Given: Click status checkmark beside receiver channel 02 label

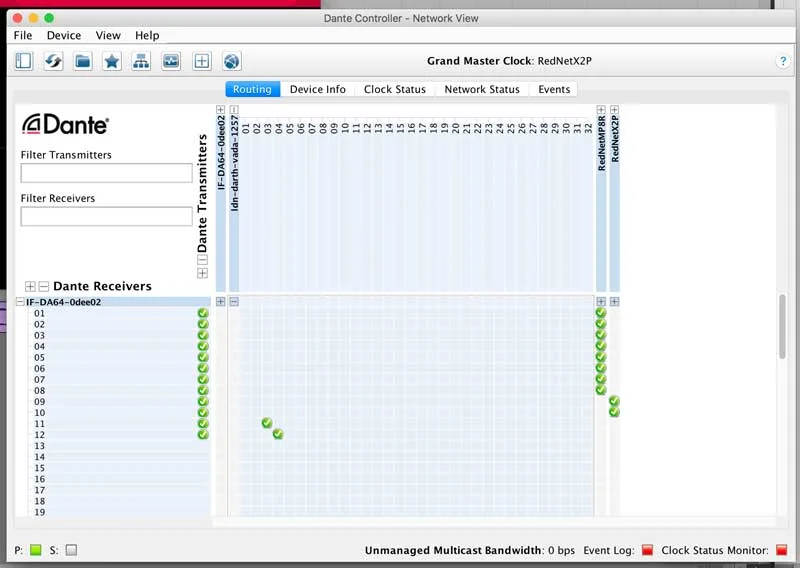Looking at the screenshot, I should coord(203,324).
